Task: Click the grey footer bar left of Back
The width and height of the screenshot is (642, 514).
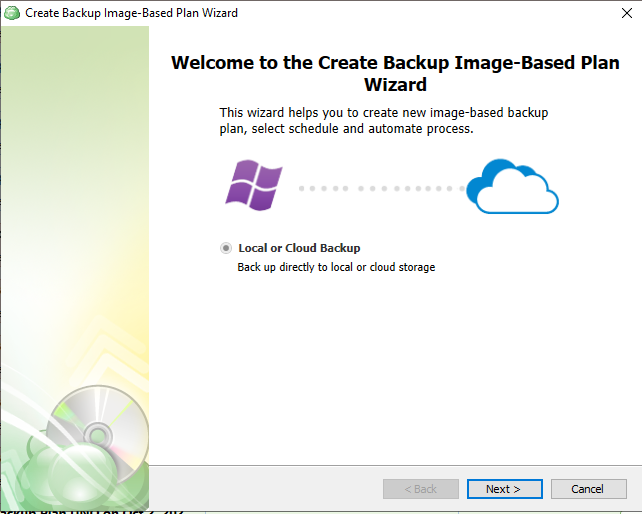Action: pyautogui.click(x=260, y=489)
